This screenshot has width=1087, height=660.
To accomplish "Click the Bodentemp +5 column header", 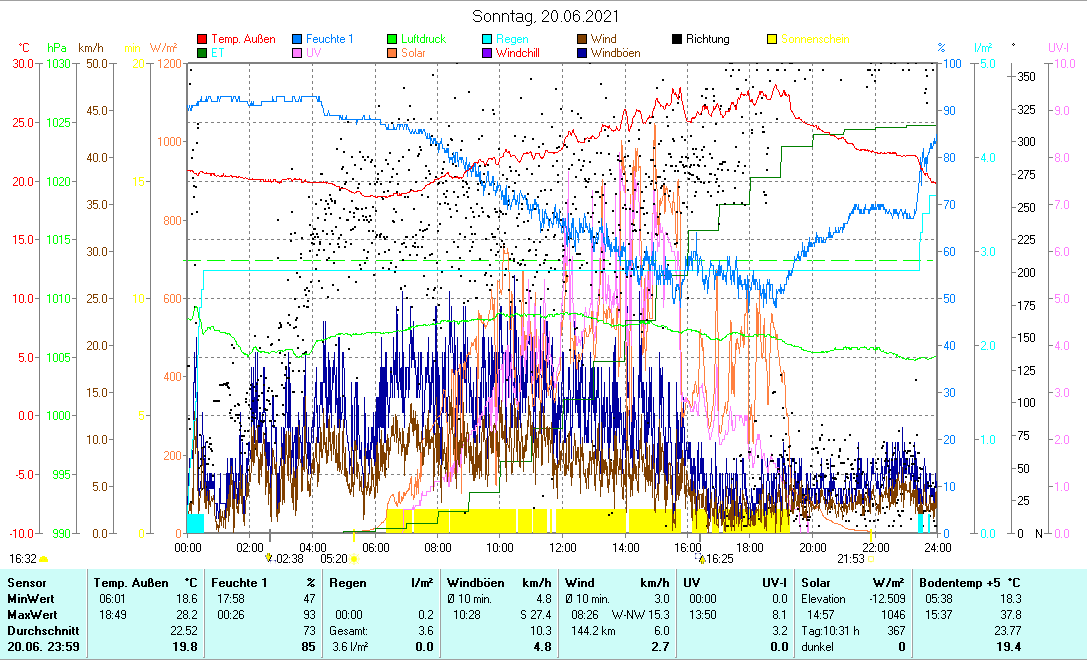I will pos(958,582).
